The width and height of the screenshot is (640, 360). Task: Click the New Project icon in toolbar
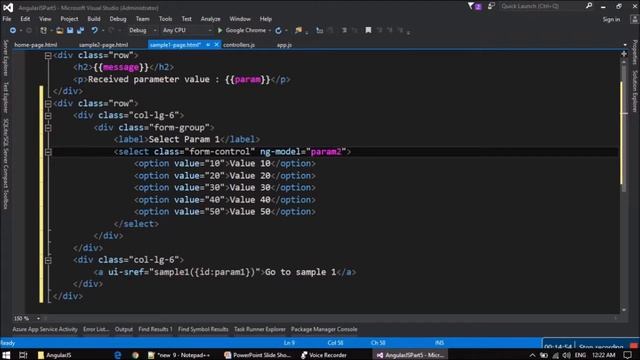point(43,31)
